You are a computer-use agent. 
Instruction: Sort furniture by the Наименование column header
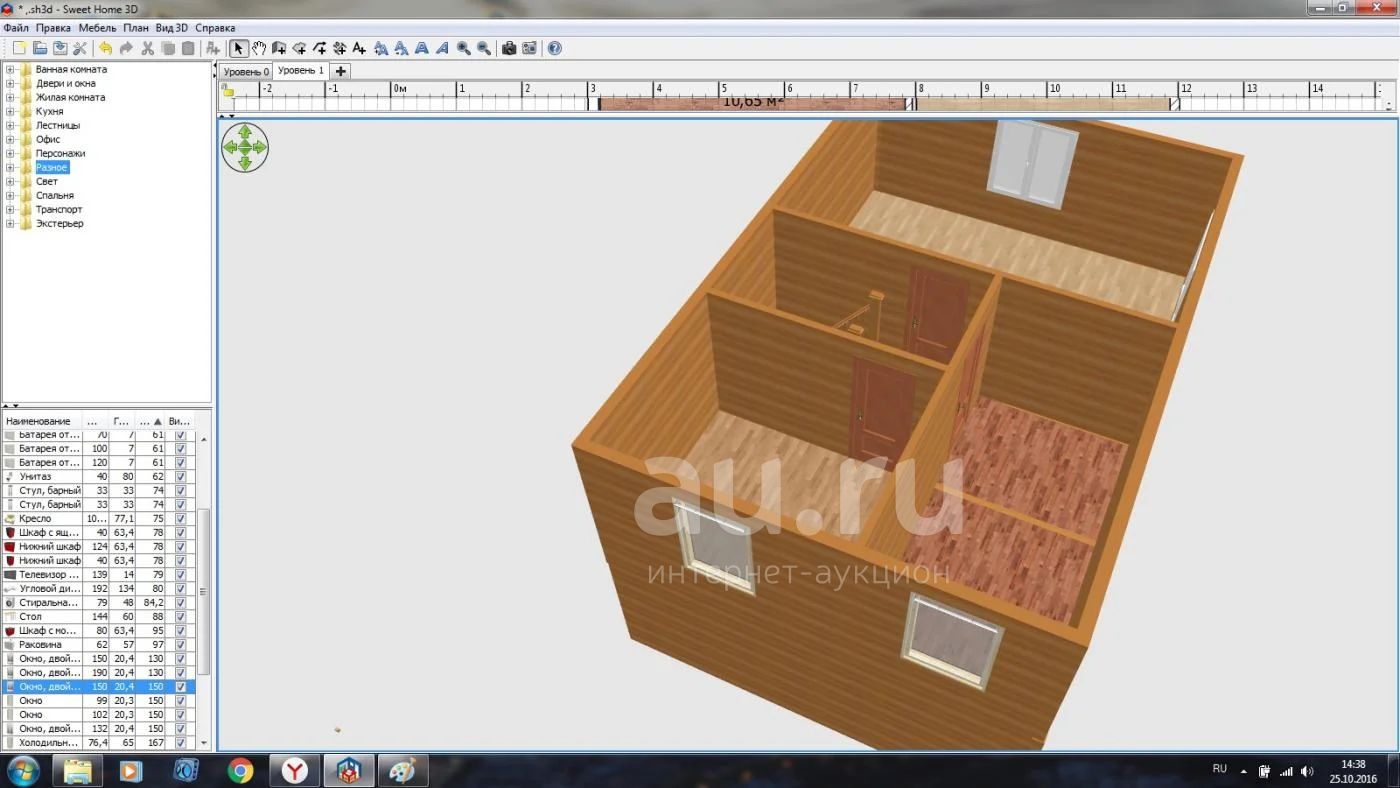(40, 421)
